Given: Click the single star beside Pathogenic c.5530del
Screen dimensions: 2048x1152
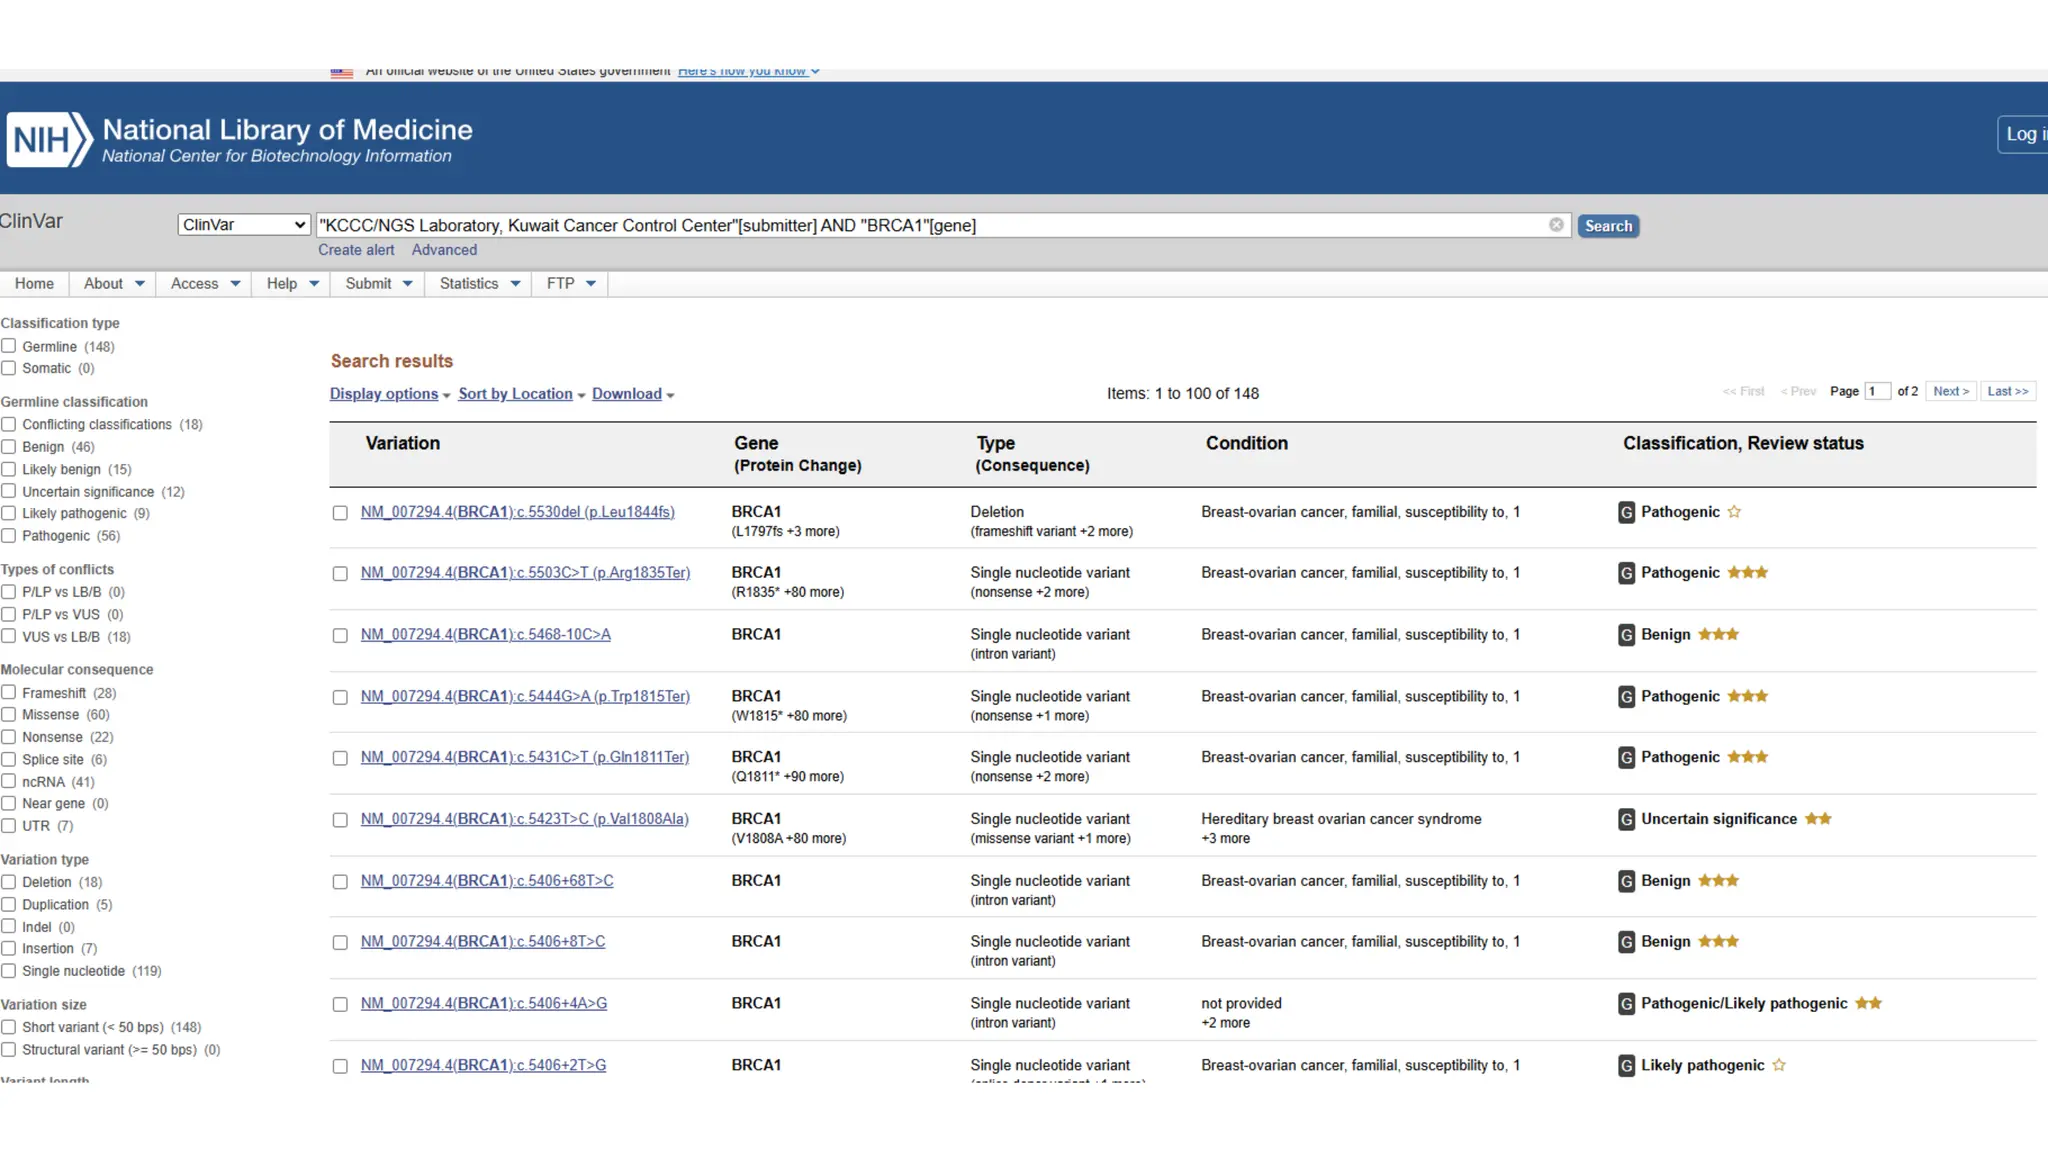Looking at the screenshot, I should tap(1734, 512).
